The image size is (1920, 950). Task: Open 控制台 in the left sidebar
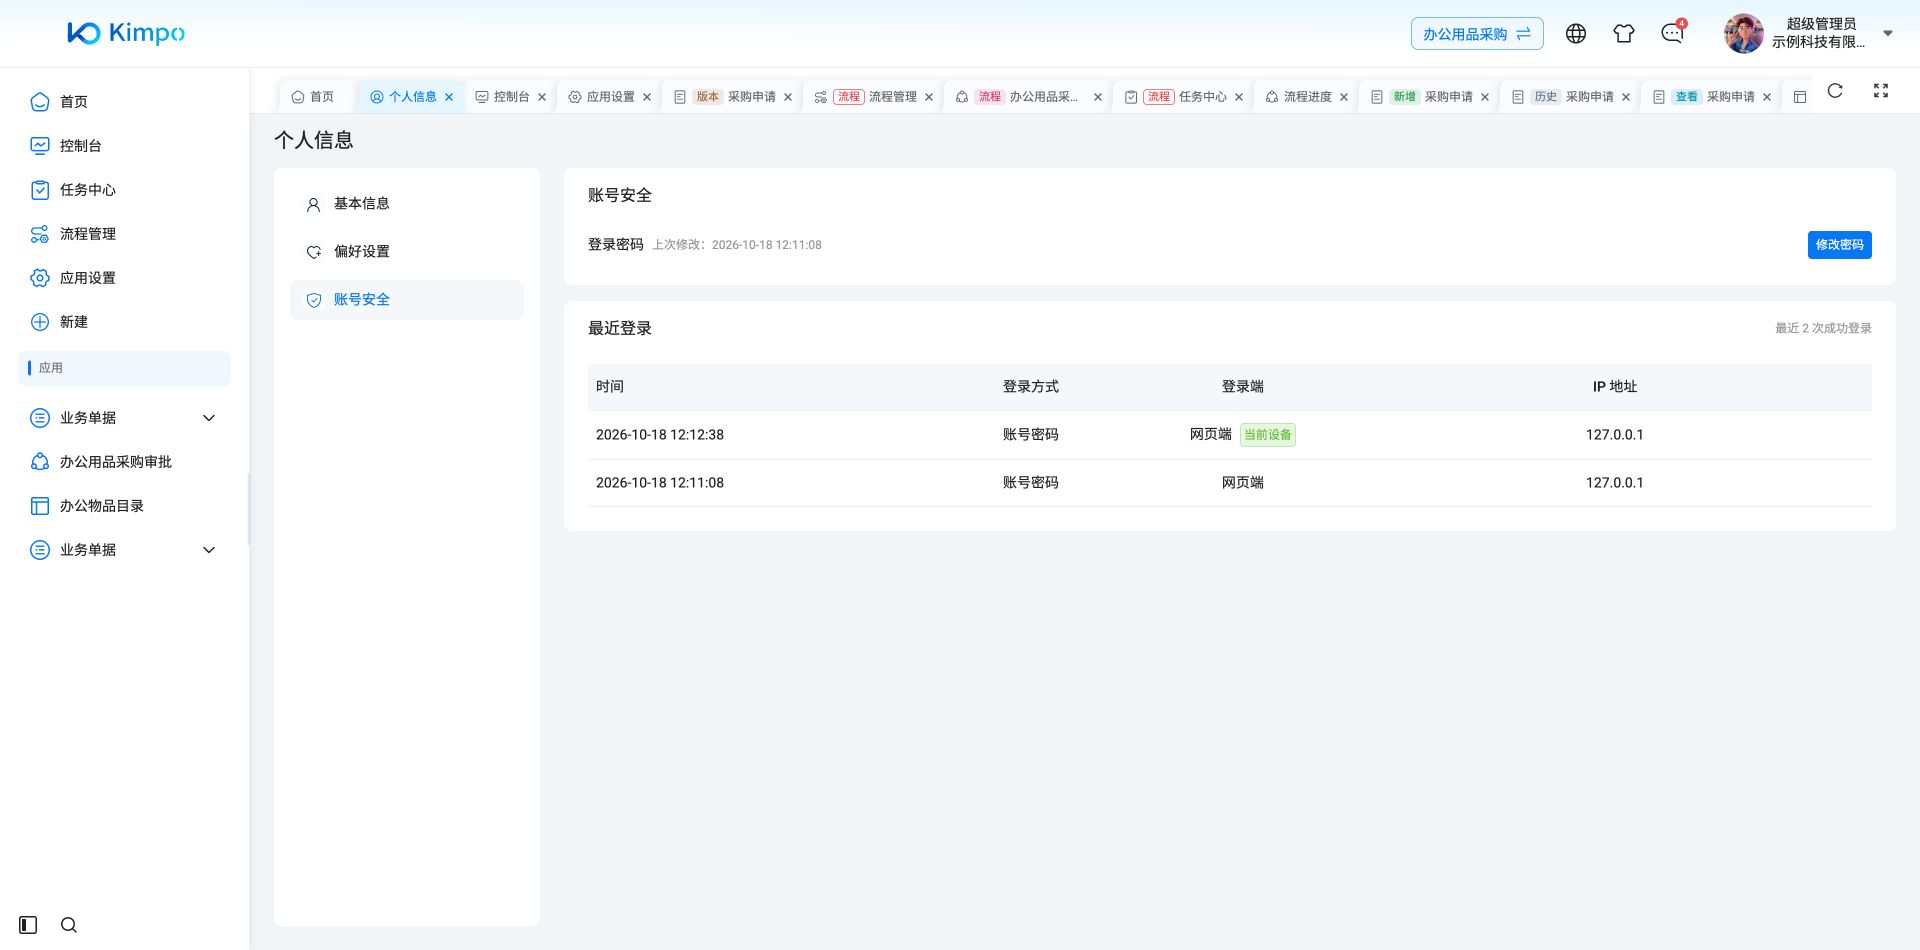[x=124, y=146]
